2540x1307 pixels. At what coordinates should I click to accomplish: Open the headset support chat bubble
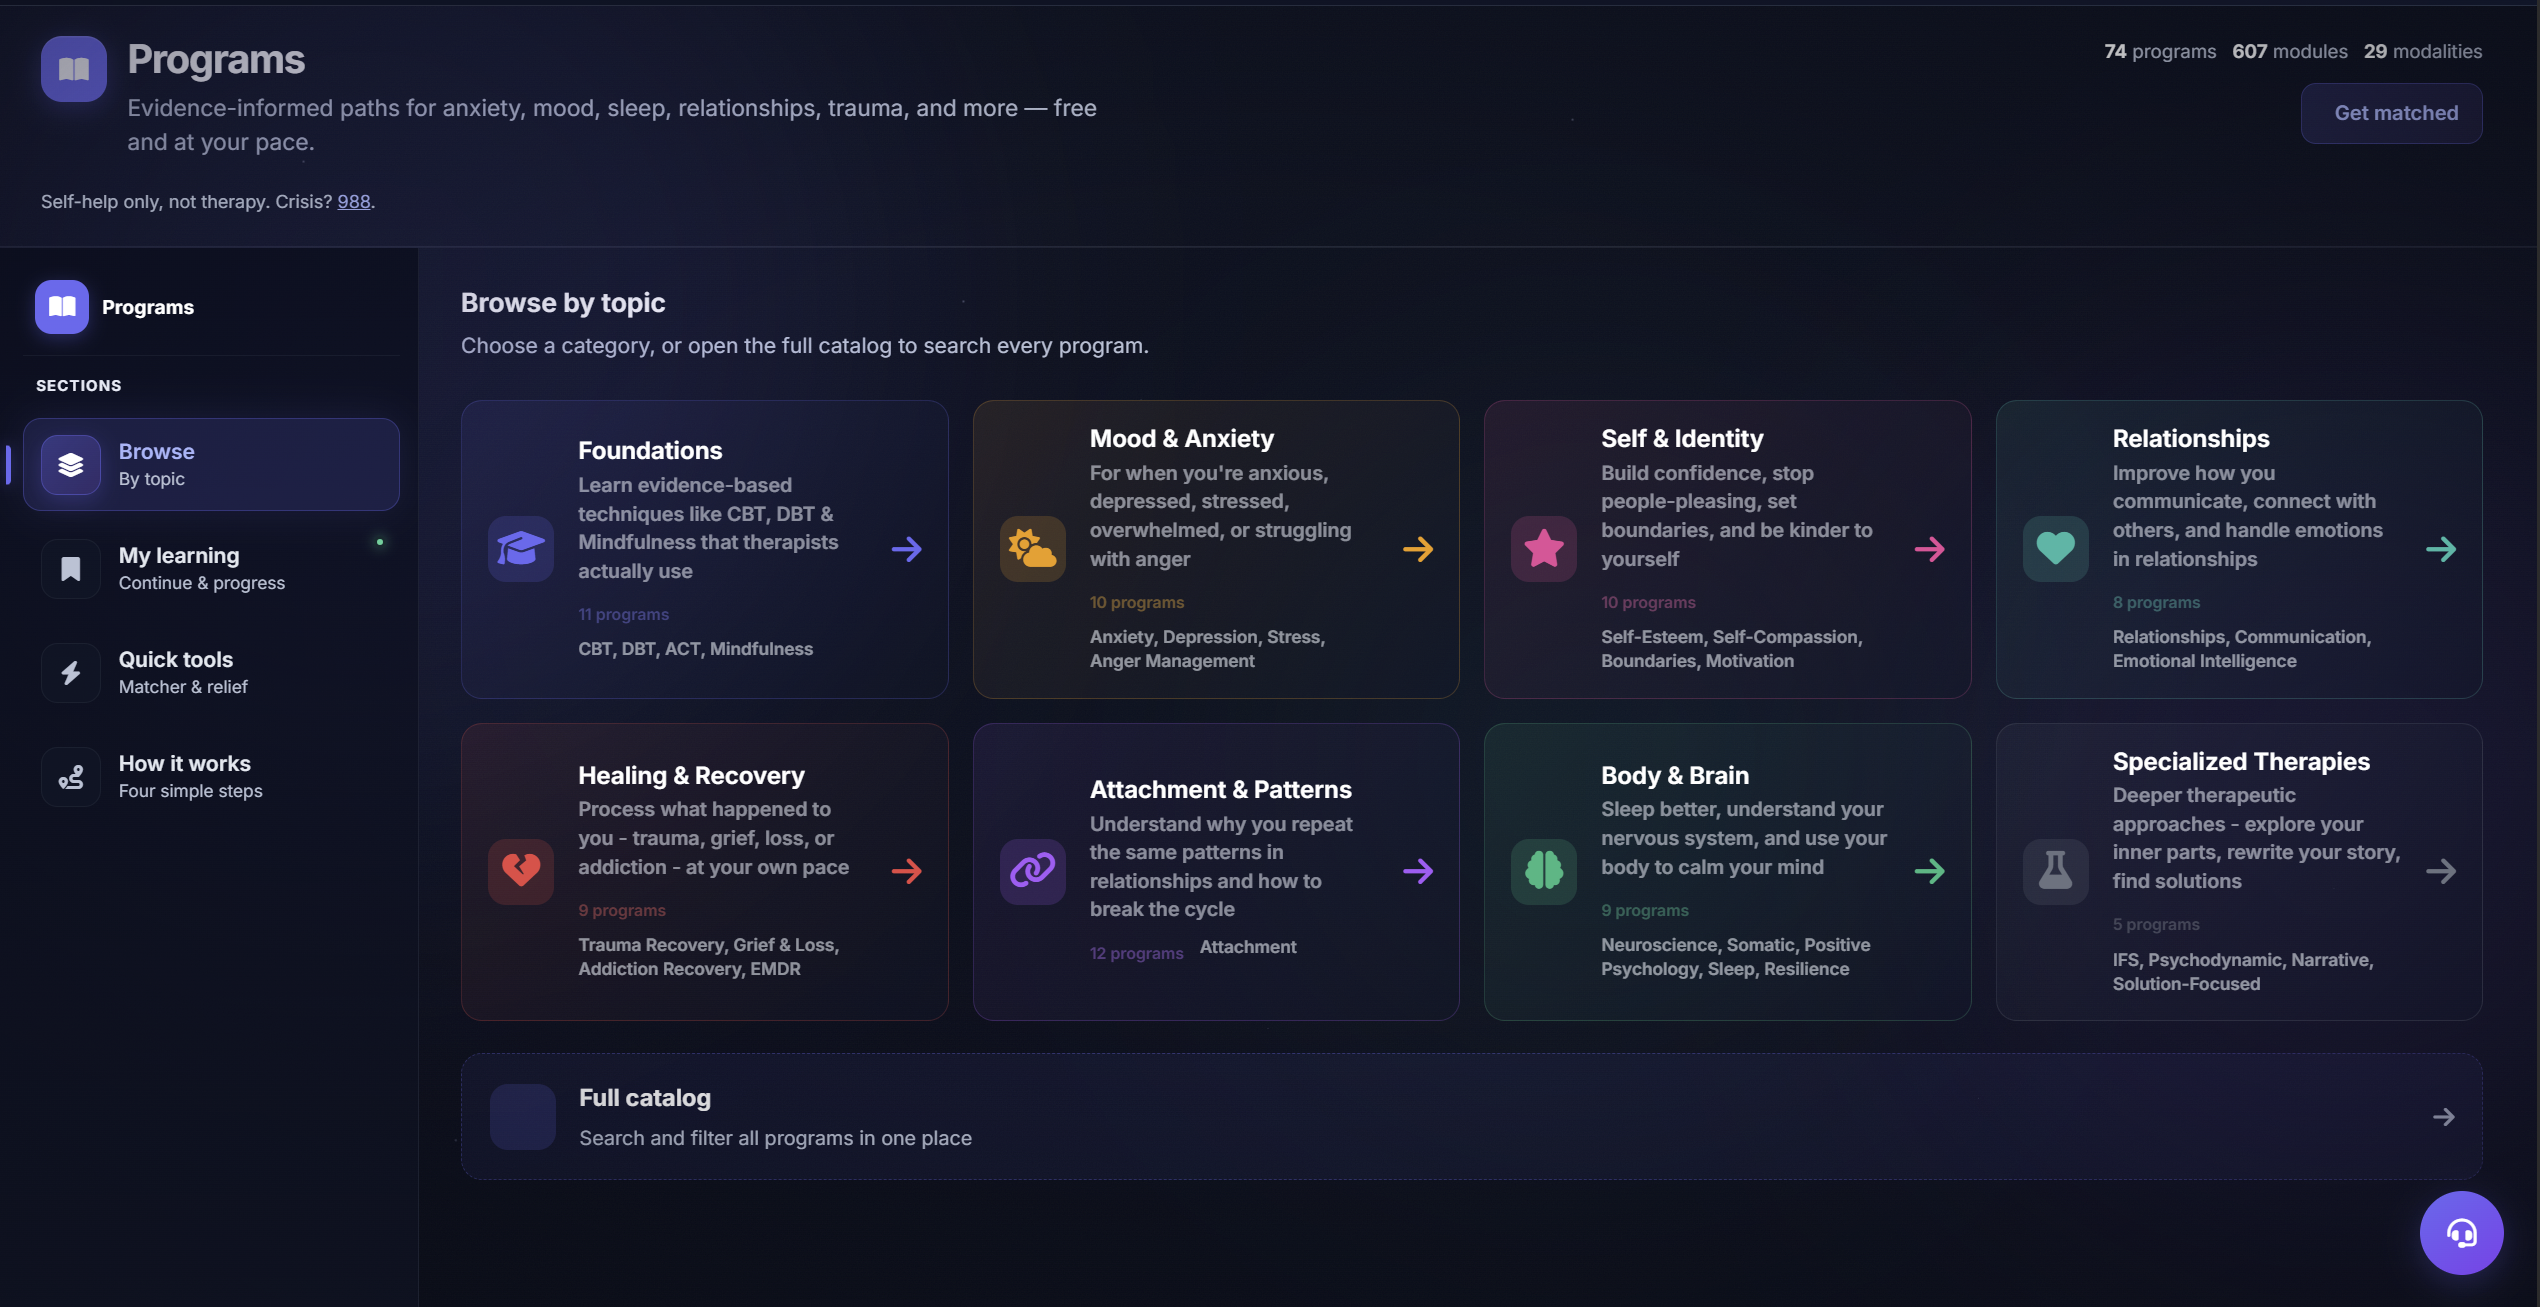[2461, 1233]
